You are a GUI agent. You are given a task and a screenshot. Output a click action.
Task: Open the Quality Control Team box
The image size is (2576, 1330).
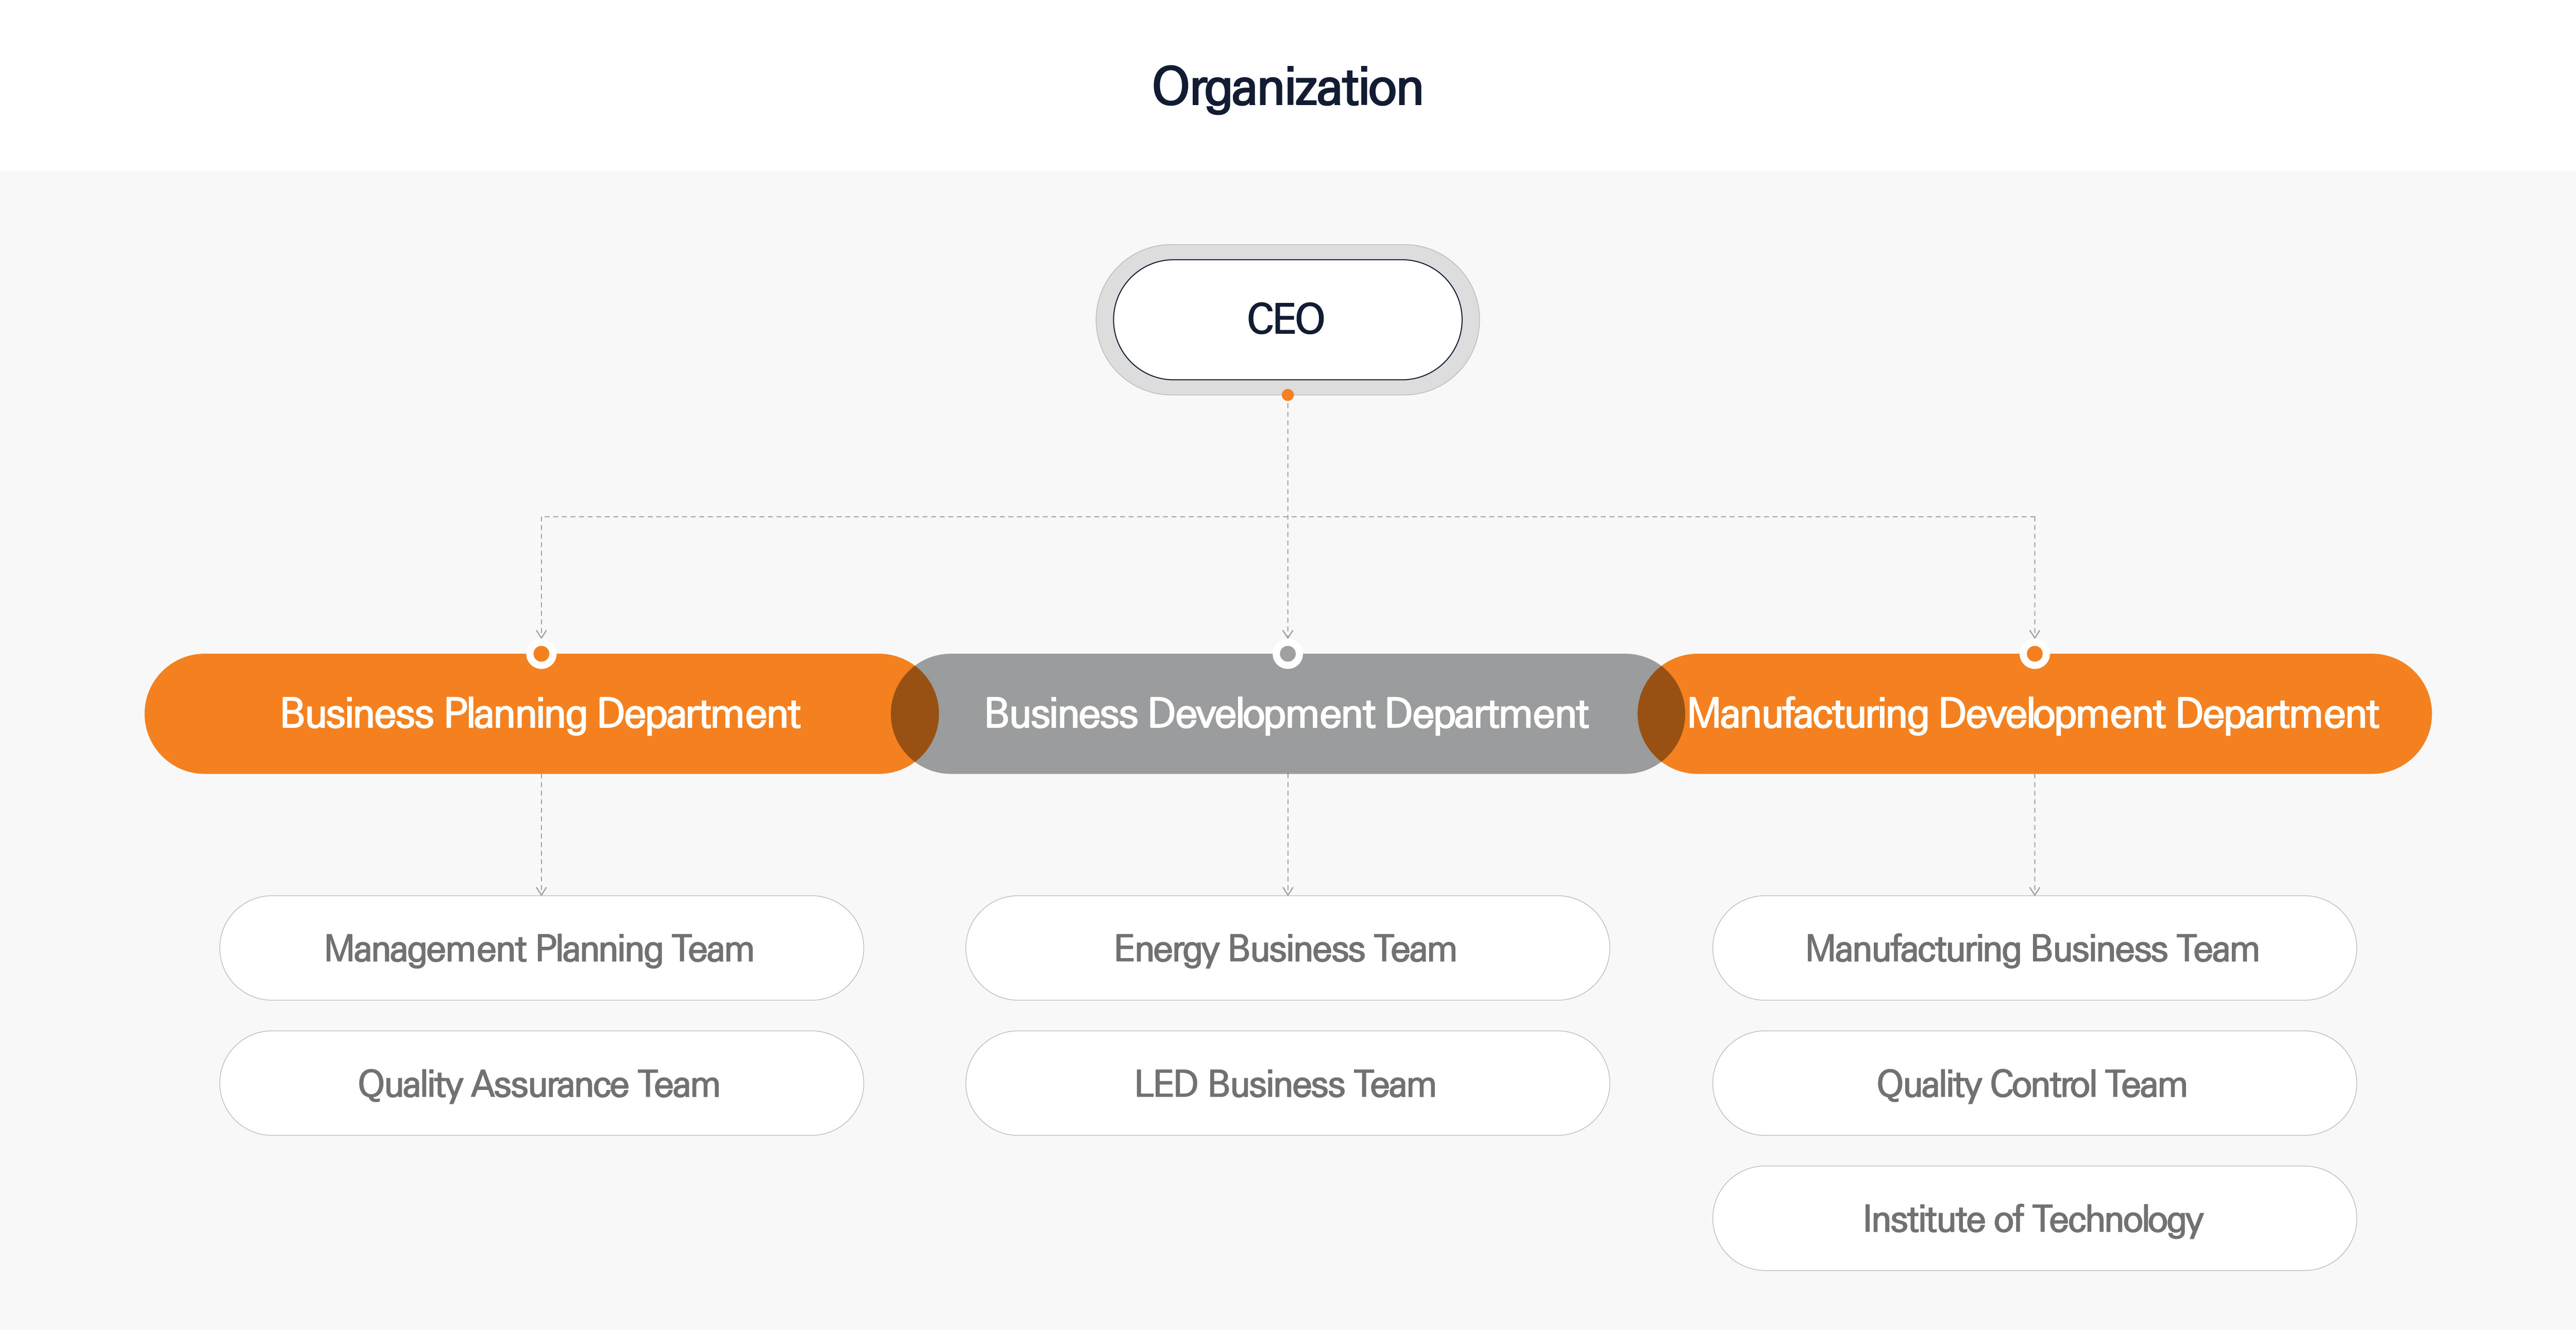(2034, 1083)
